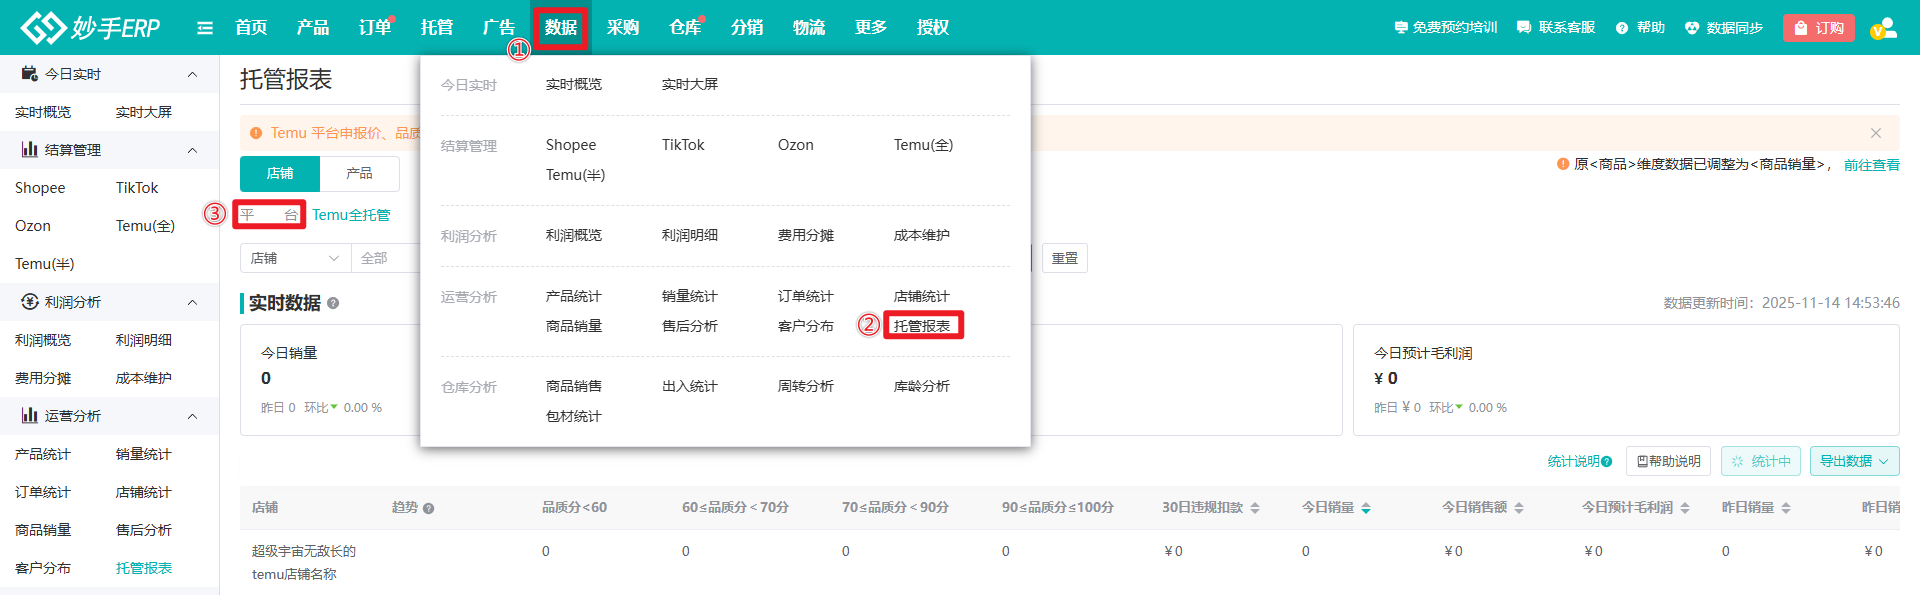Select Shopee in dropdown 结算管理
The height and width of the screenshot is (595, 1920).
point(571,145)
